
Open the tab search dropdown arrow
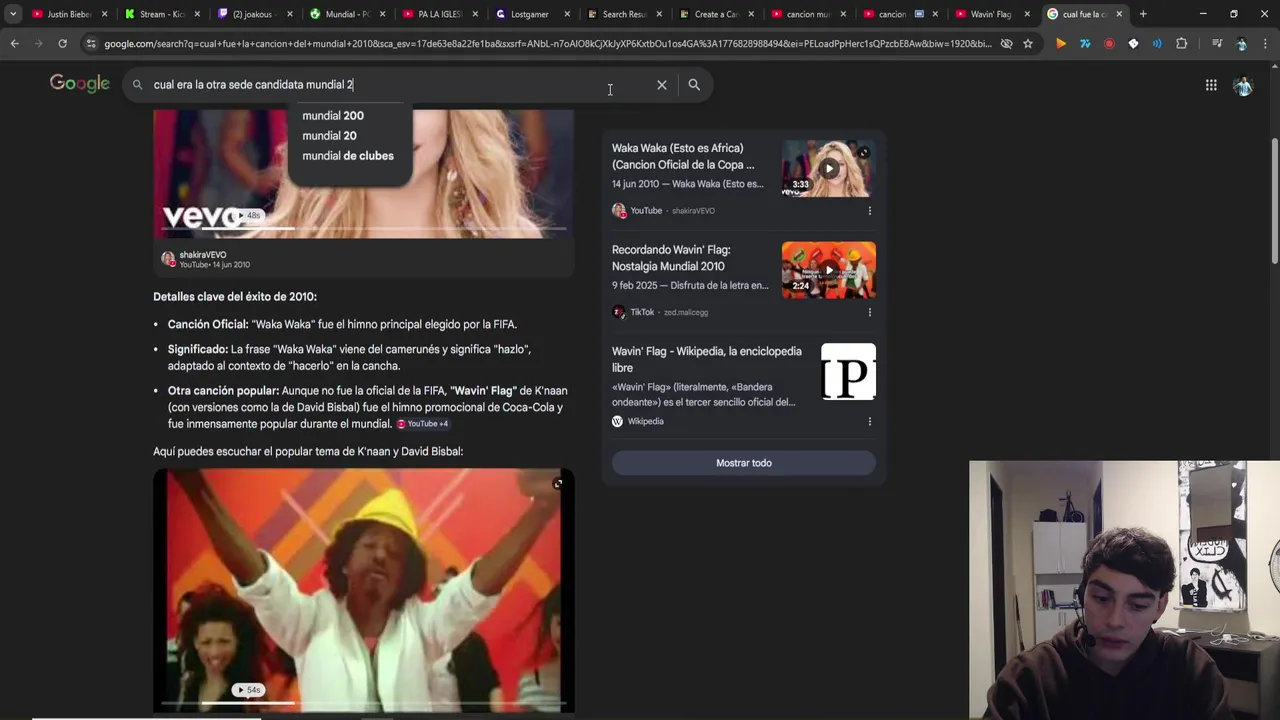pyautogui.click(x=13, y=14)
